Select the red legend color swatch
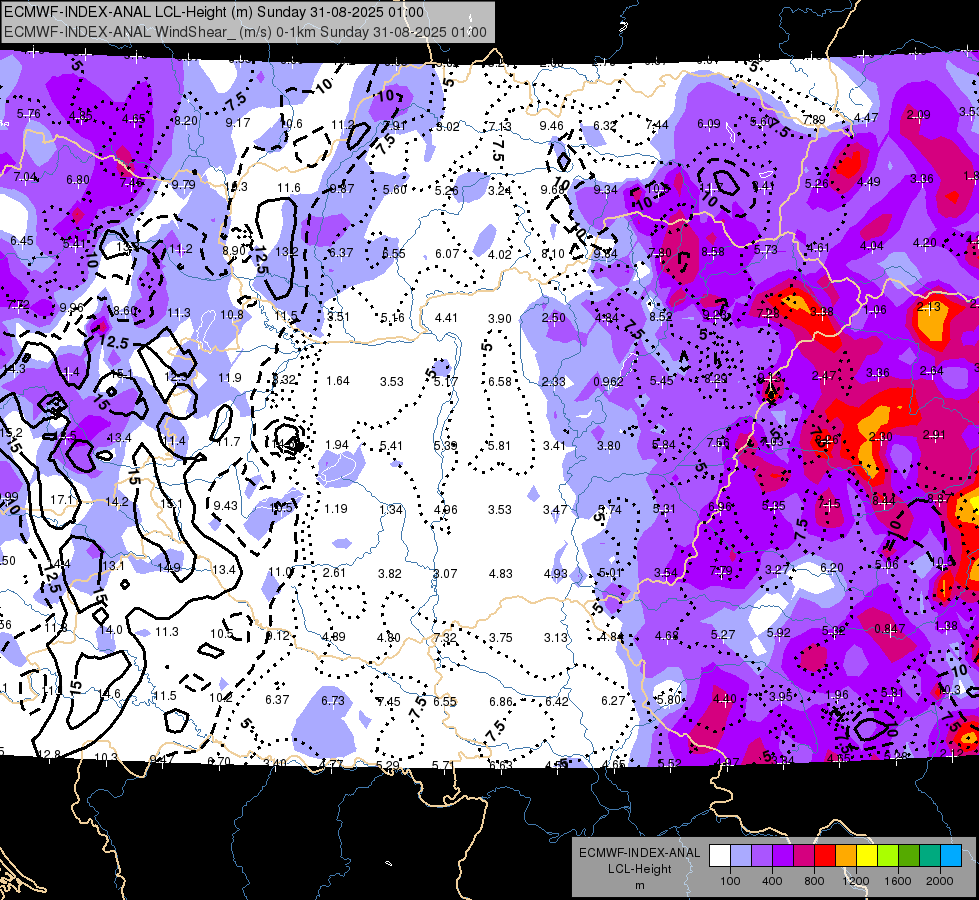979x900 pixels. tap(825, 856)
